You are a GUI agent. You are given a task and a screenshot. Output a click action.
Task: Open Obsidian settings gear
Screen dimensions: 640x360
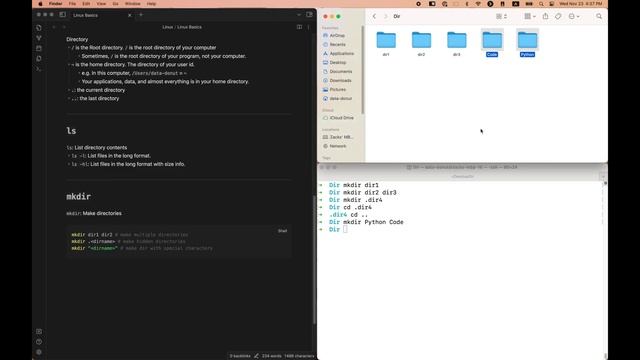(x=39, y=352)
